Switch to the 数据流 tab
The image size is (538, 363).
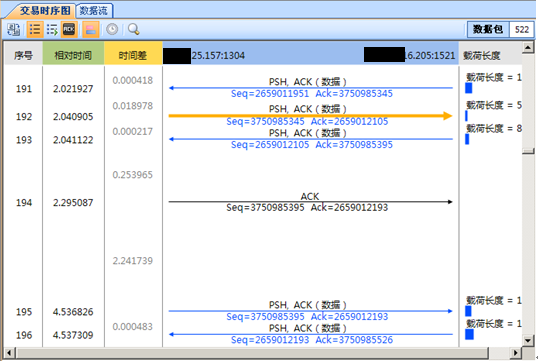coord(93,11)
